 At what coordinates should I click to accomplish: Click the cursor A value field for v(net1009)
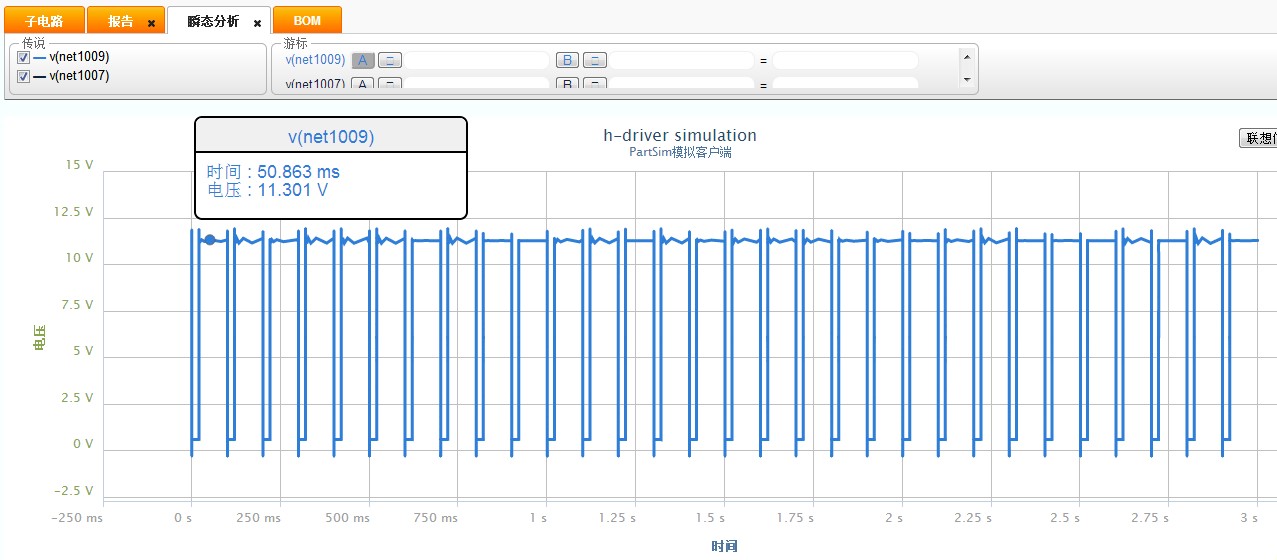(476, 60)
